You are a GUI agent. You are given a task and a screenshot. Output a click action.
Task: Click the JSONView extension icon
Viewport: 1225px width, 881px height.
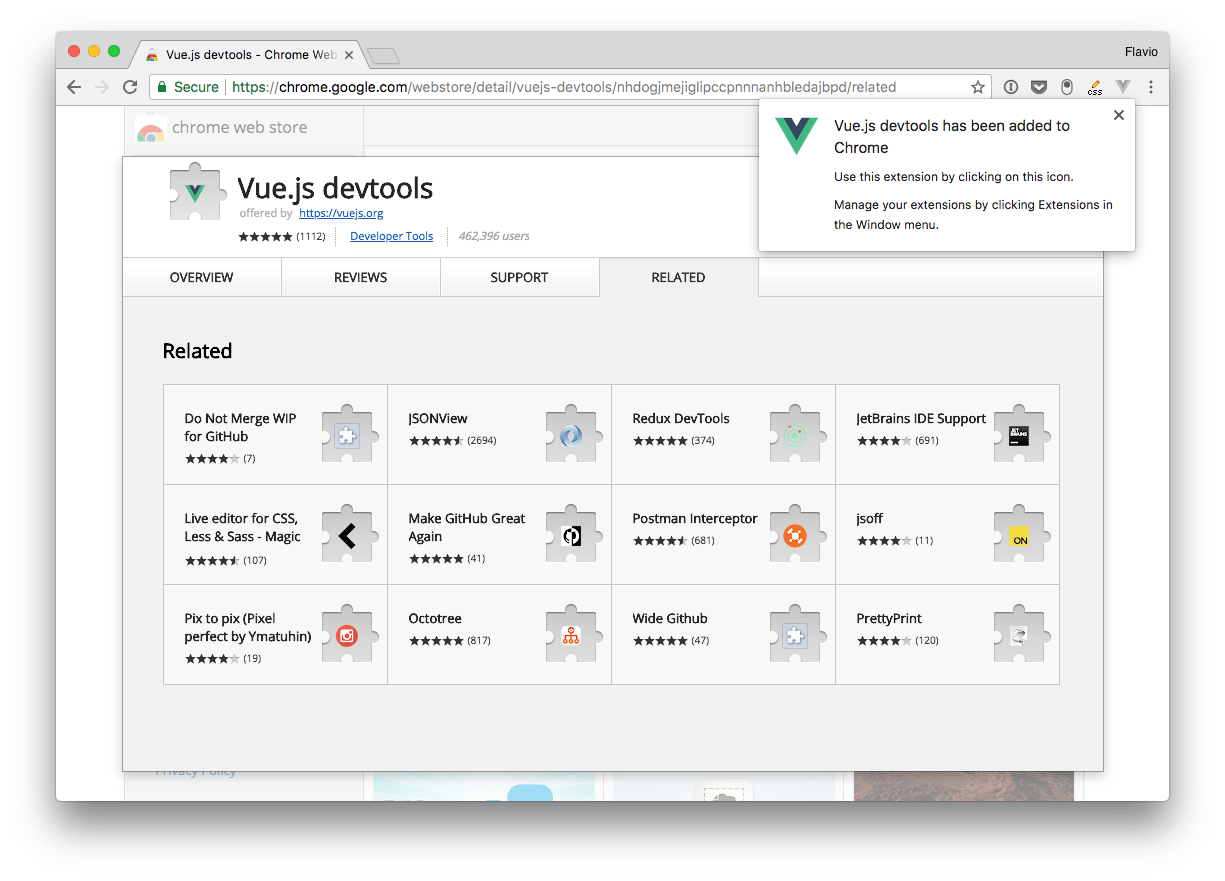point(572,434)
